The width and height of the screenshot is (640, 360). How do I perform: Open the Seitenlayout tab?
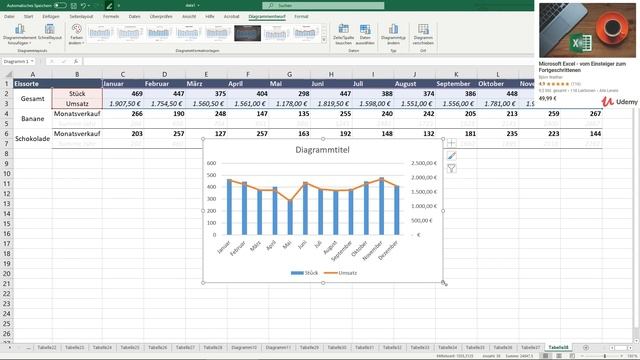81,16
